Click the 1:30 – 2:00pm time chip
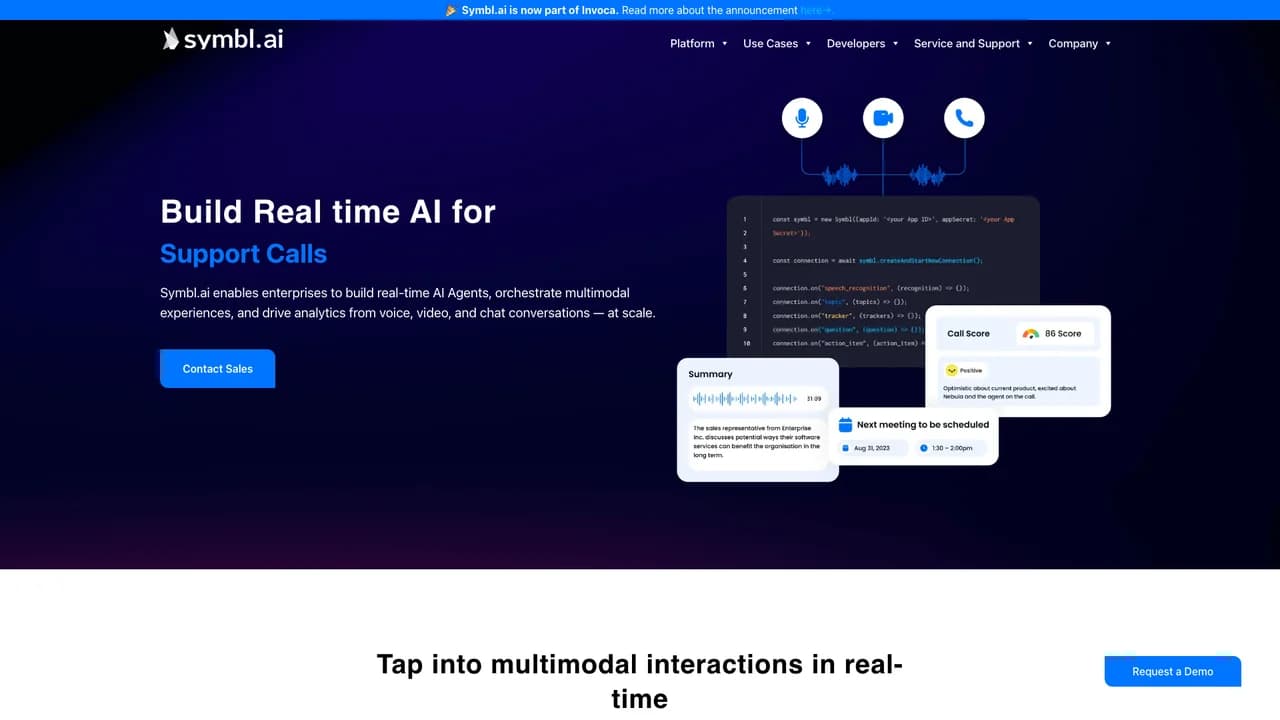The image size is (1280, 720). coord(952,448)
